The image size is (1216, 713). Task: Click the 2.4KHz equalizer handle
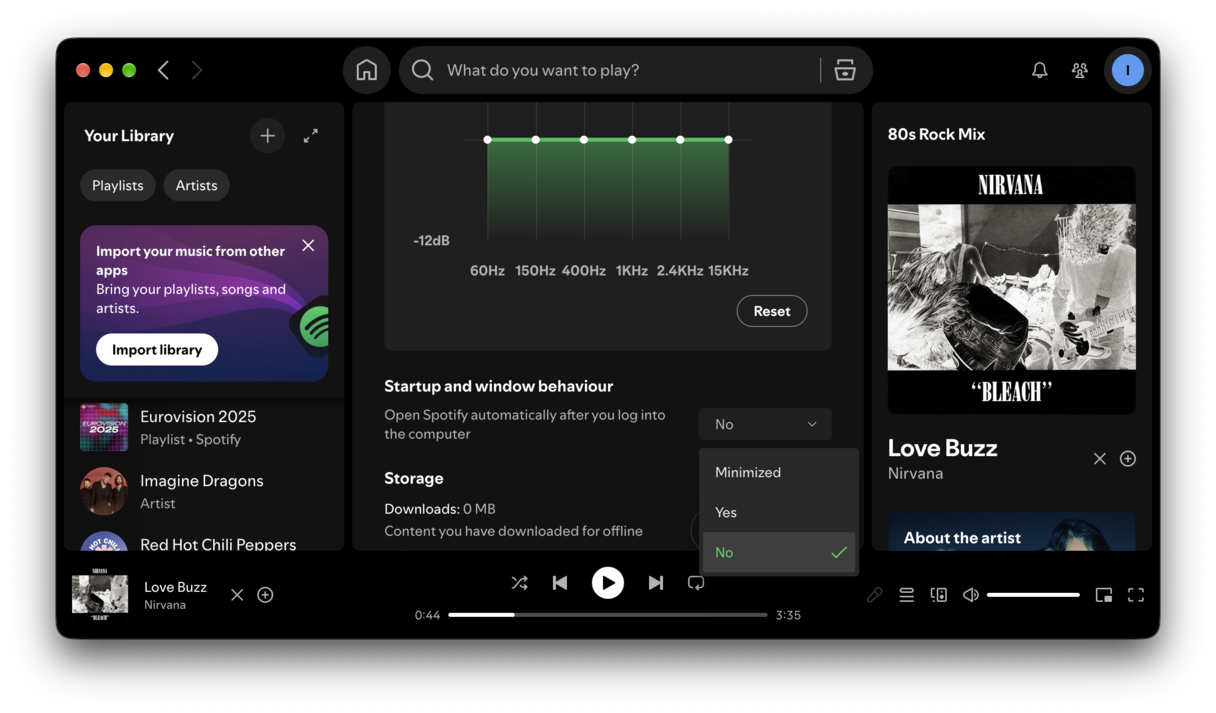click(x=680, y=140)
